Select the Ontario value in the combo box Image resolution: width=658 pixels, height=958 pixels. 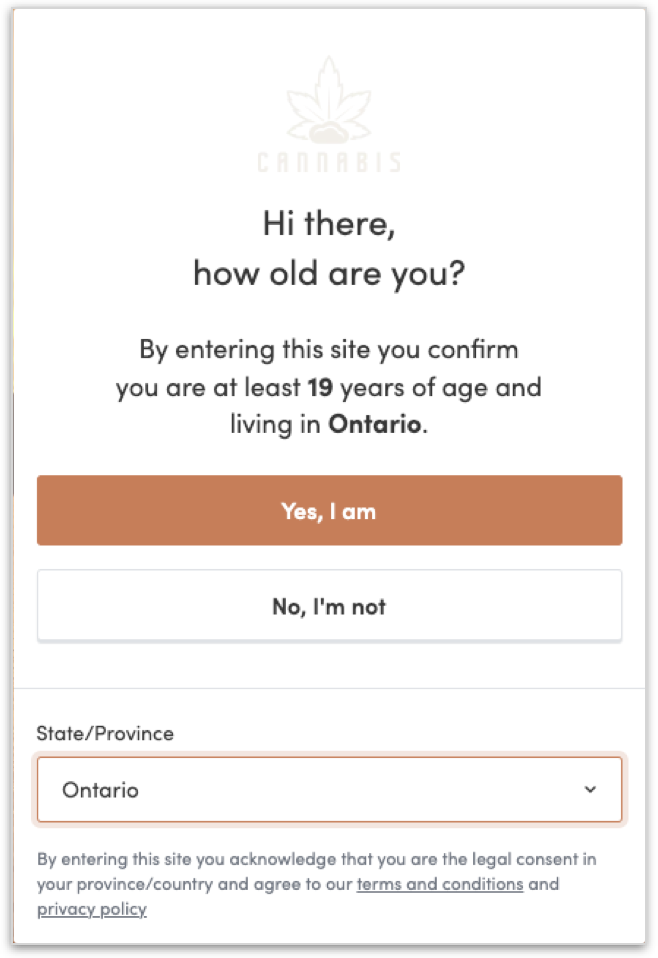coord(101,790)
